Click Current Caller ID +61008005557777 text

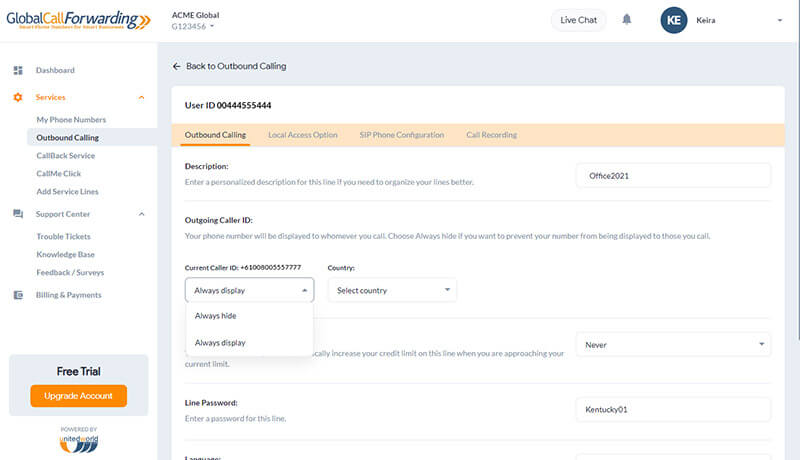[x=243, y=267]
